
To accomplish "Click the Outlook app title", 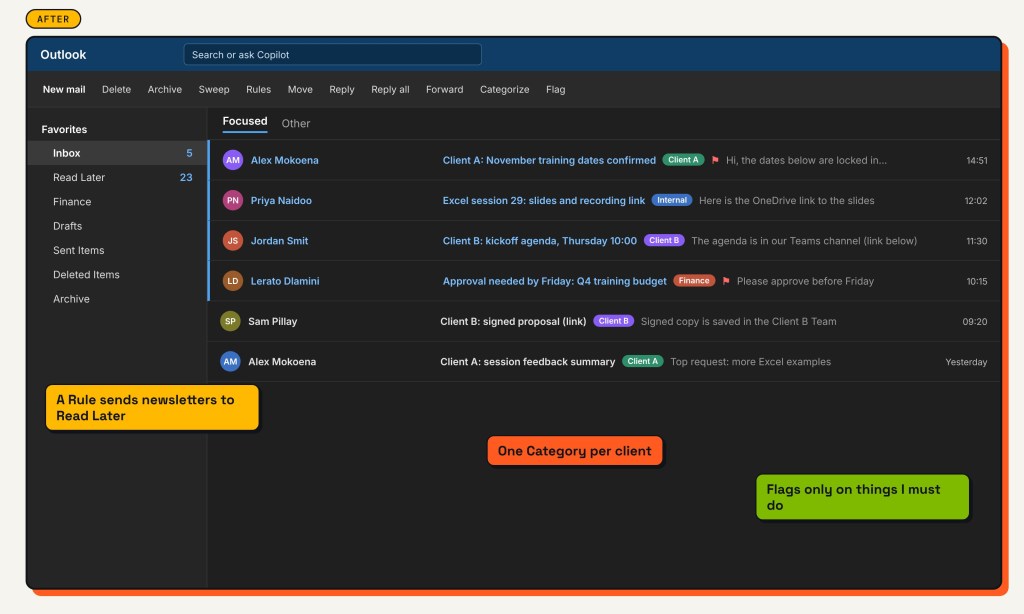I will click(63, 55).
